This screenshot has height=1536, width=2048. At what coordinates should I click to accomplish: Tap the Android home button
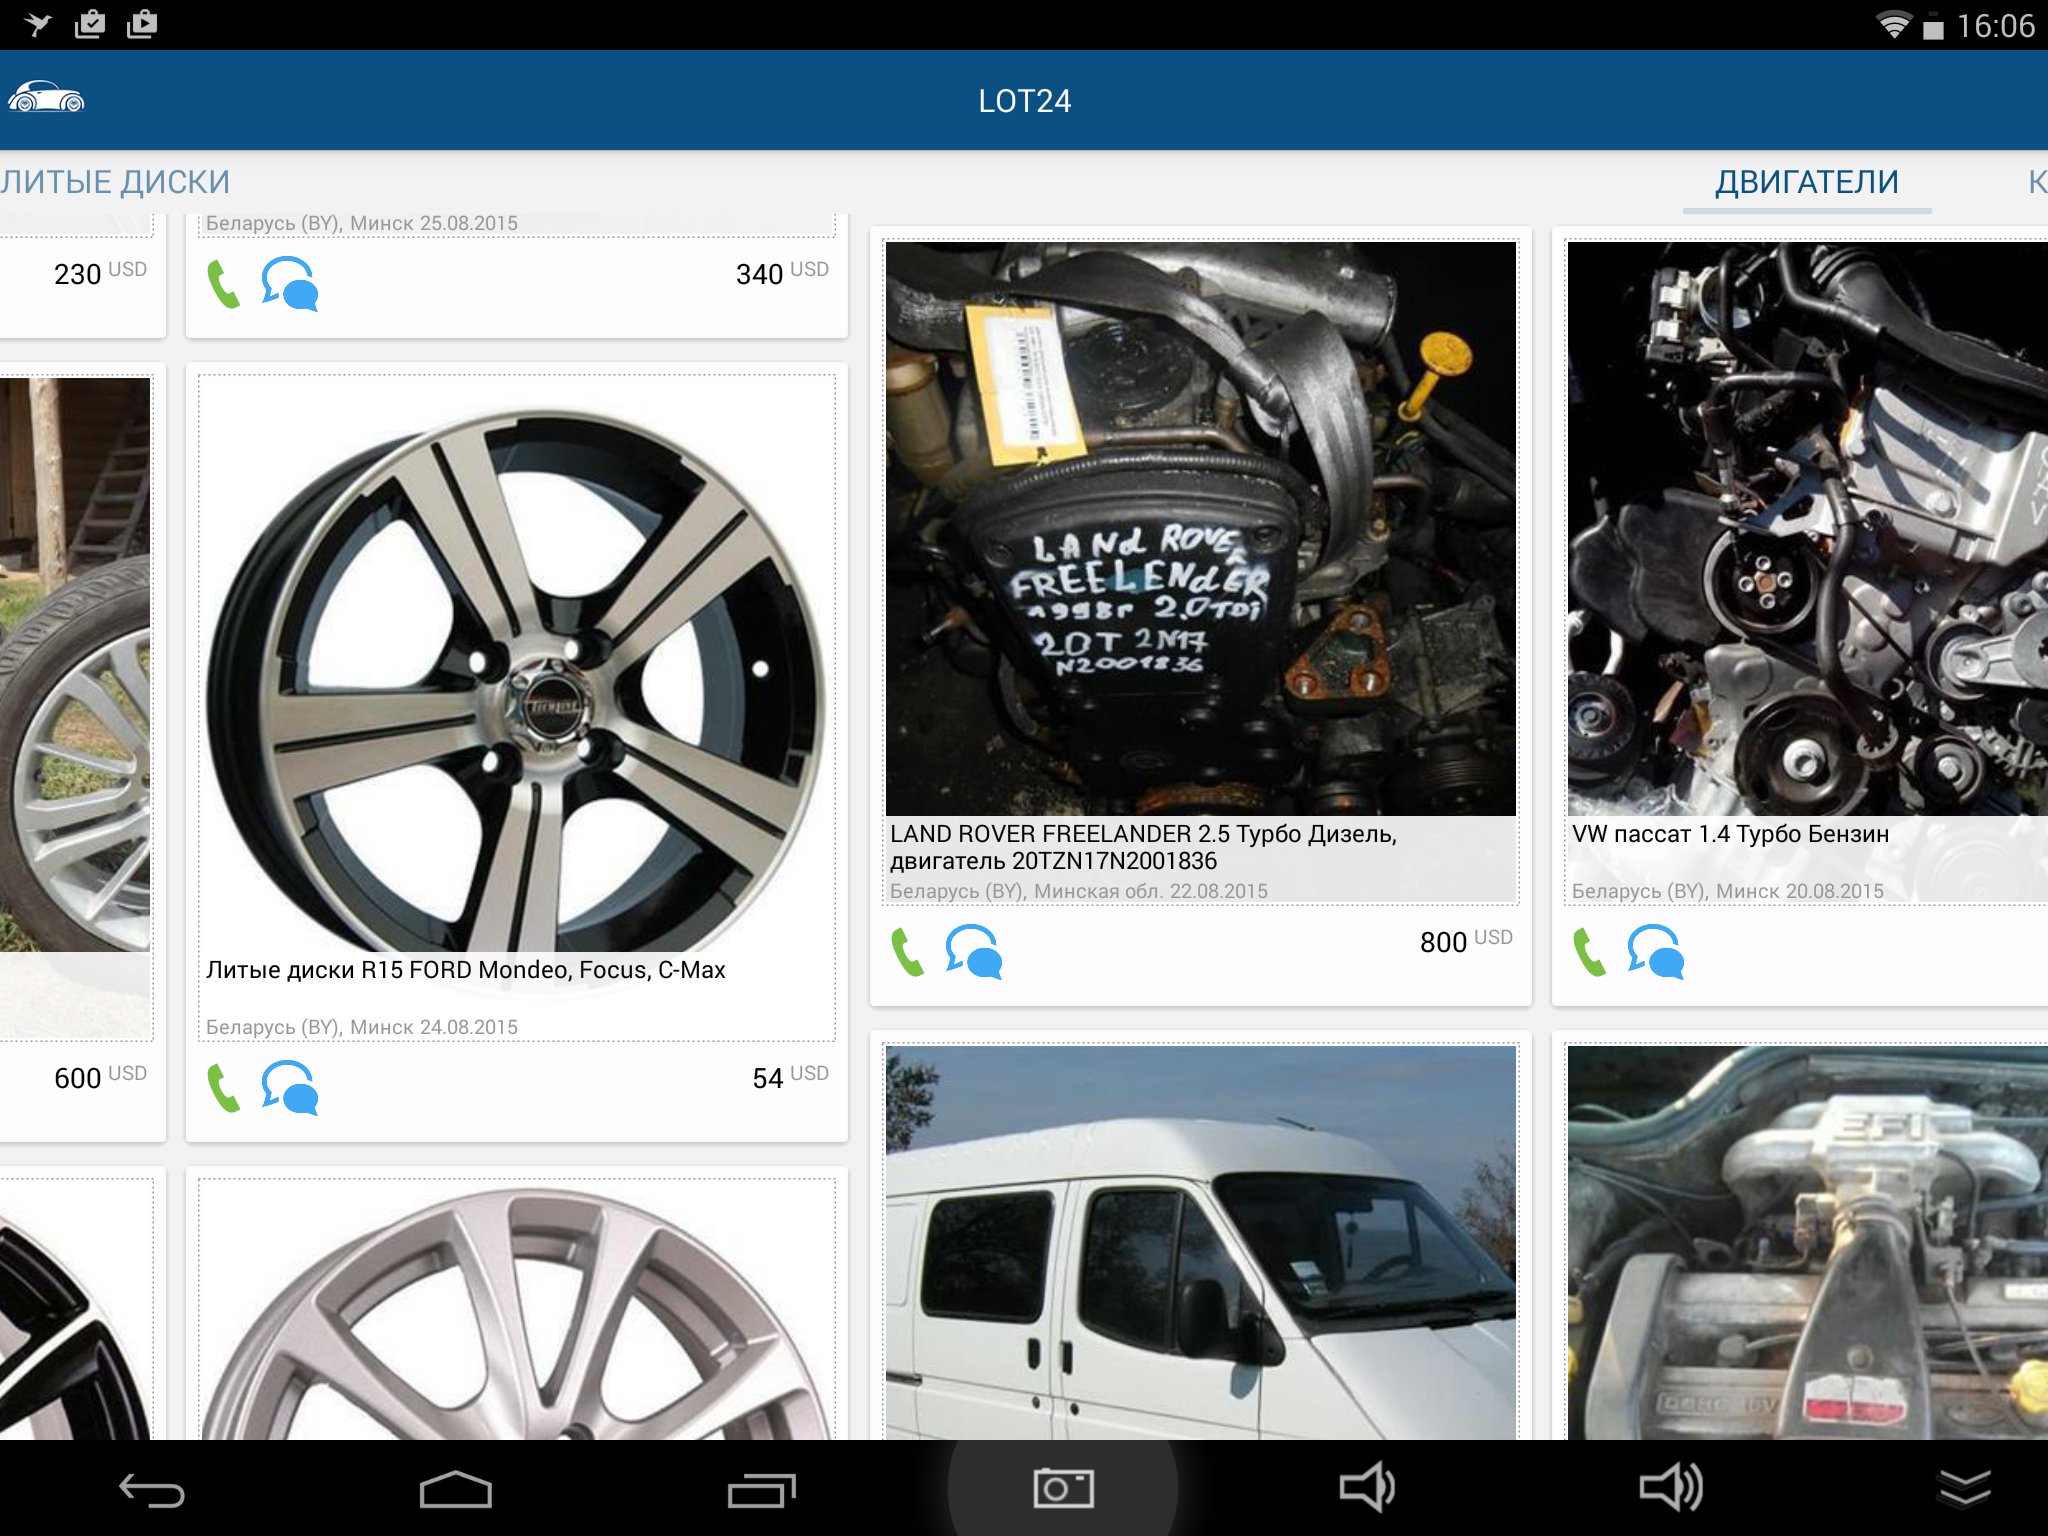455,1490
